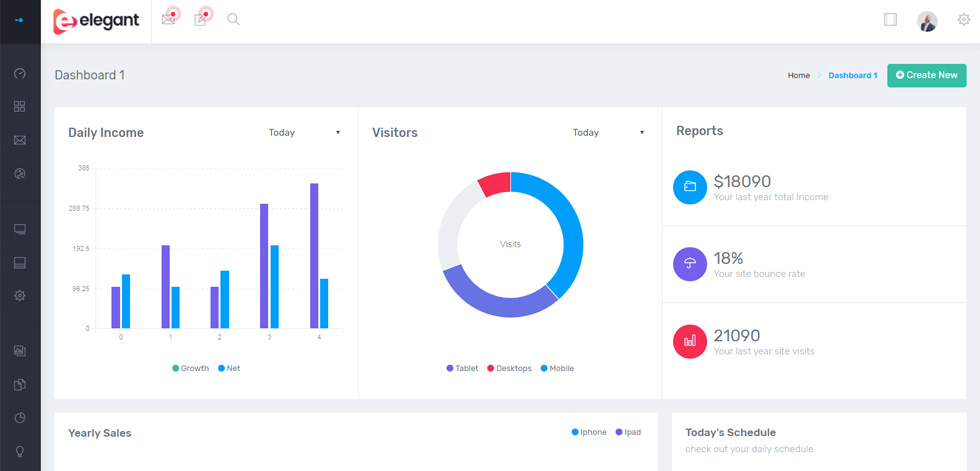
Task: Click the red Desktops segment of the donut chart
Action: pos(496,184)
